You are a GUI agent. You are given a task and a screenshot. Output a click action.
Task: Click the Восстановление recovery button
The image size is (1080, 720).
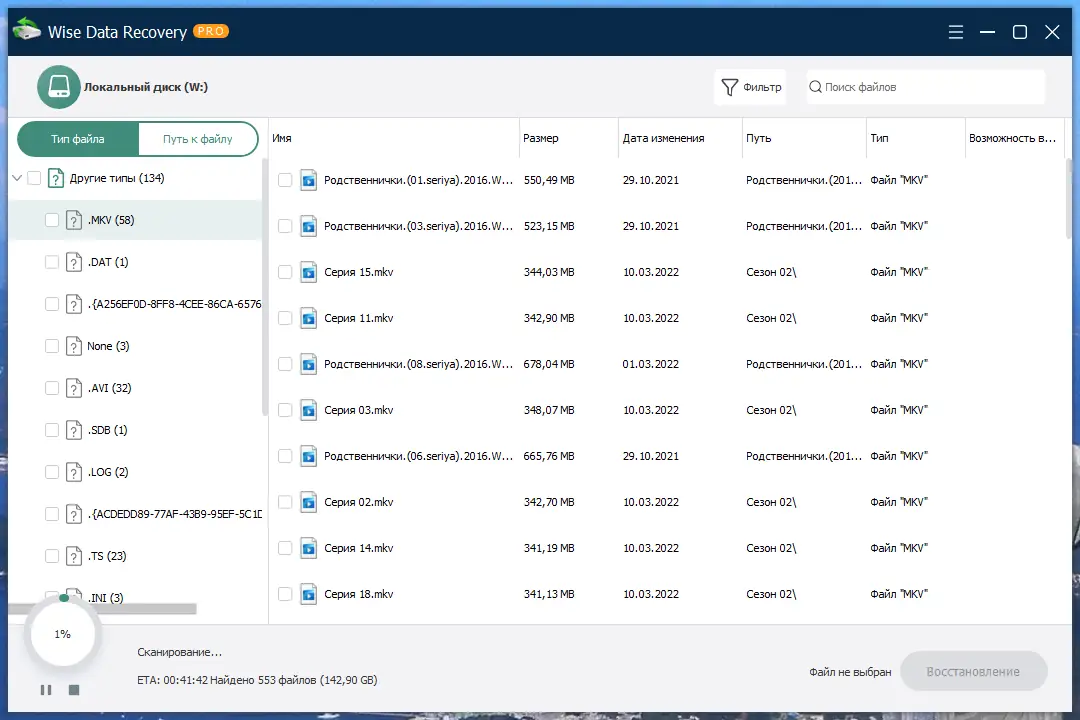click(973, 671)
